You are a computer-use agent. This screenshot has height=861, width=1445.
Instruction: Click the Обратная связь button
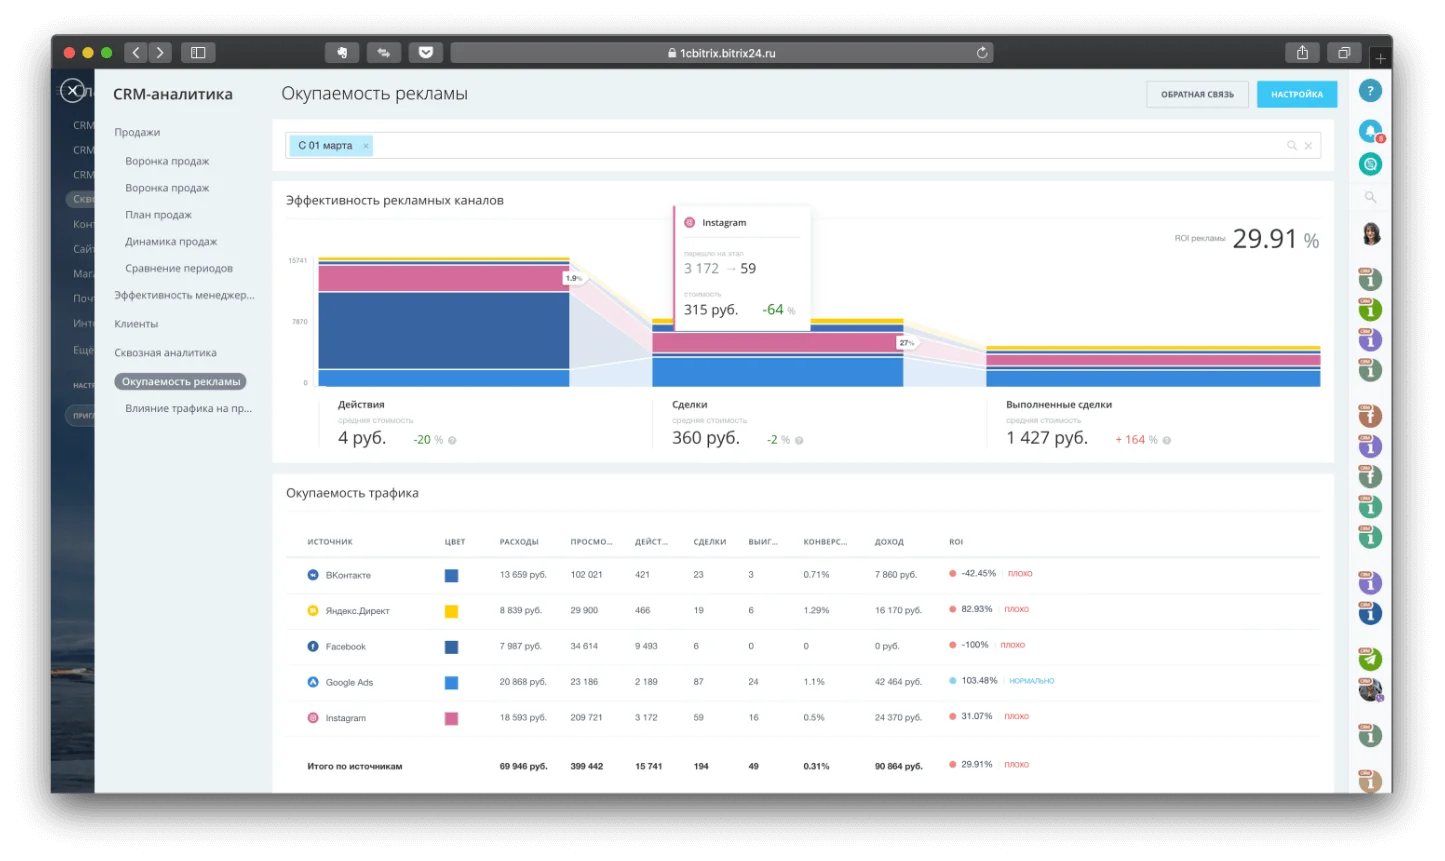(1197, 94)
